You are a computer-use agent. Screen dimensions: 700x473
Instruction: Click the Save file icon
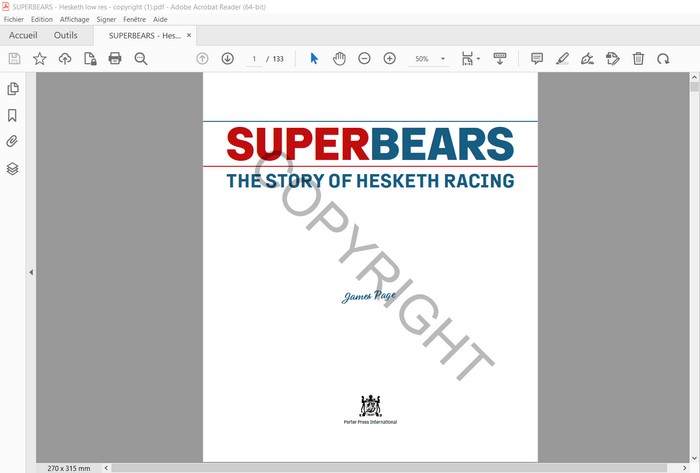[x=14, y=58]
